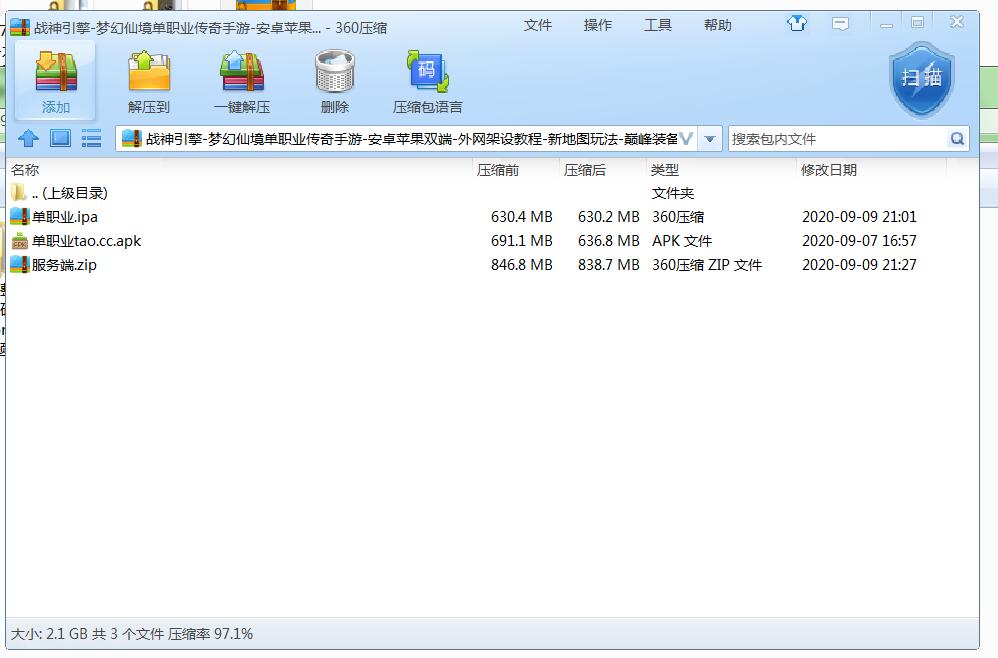The width and height of the screenshot is (998, 658).
Task: Select the 服务端.zip file
Action: 64,265
